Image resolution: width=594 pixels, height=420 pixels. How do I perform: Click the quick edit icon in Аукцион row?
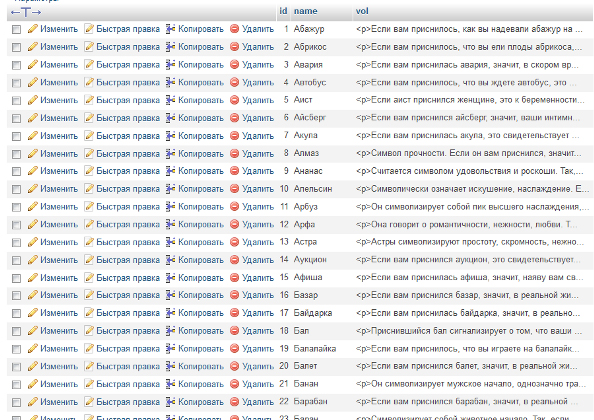point(89,260)
